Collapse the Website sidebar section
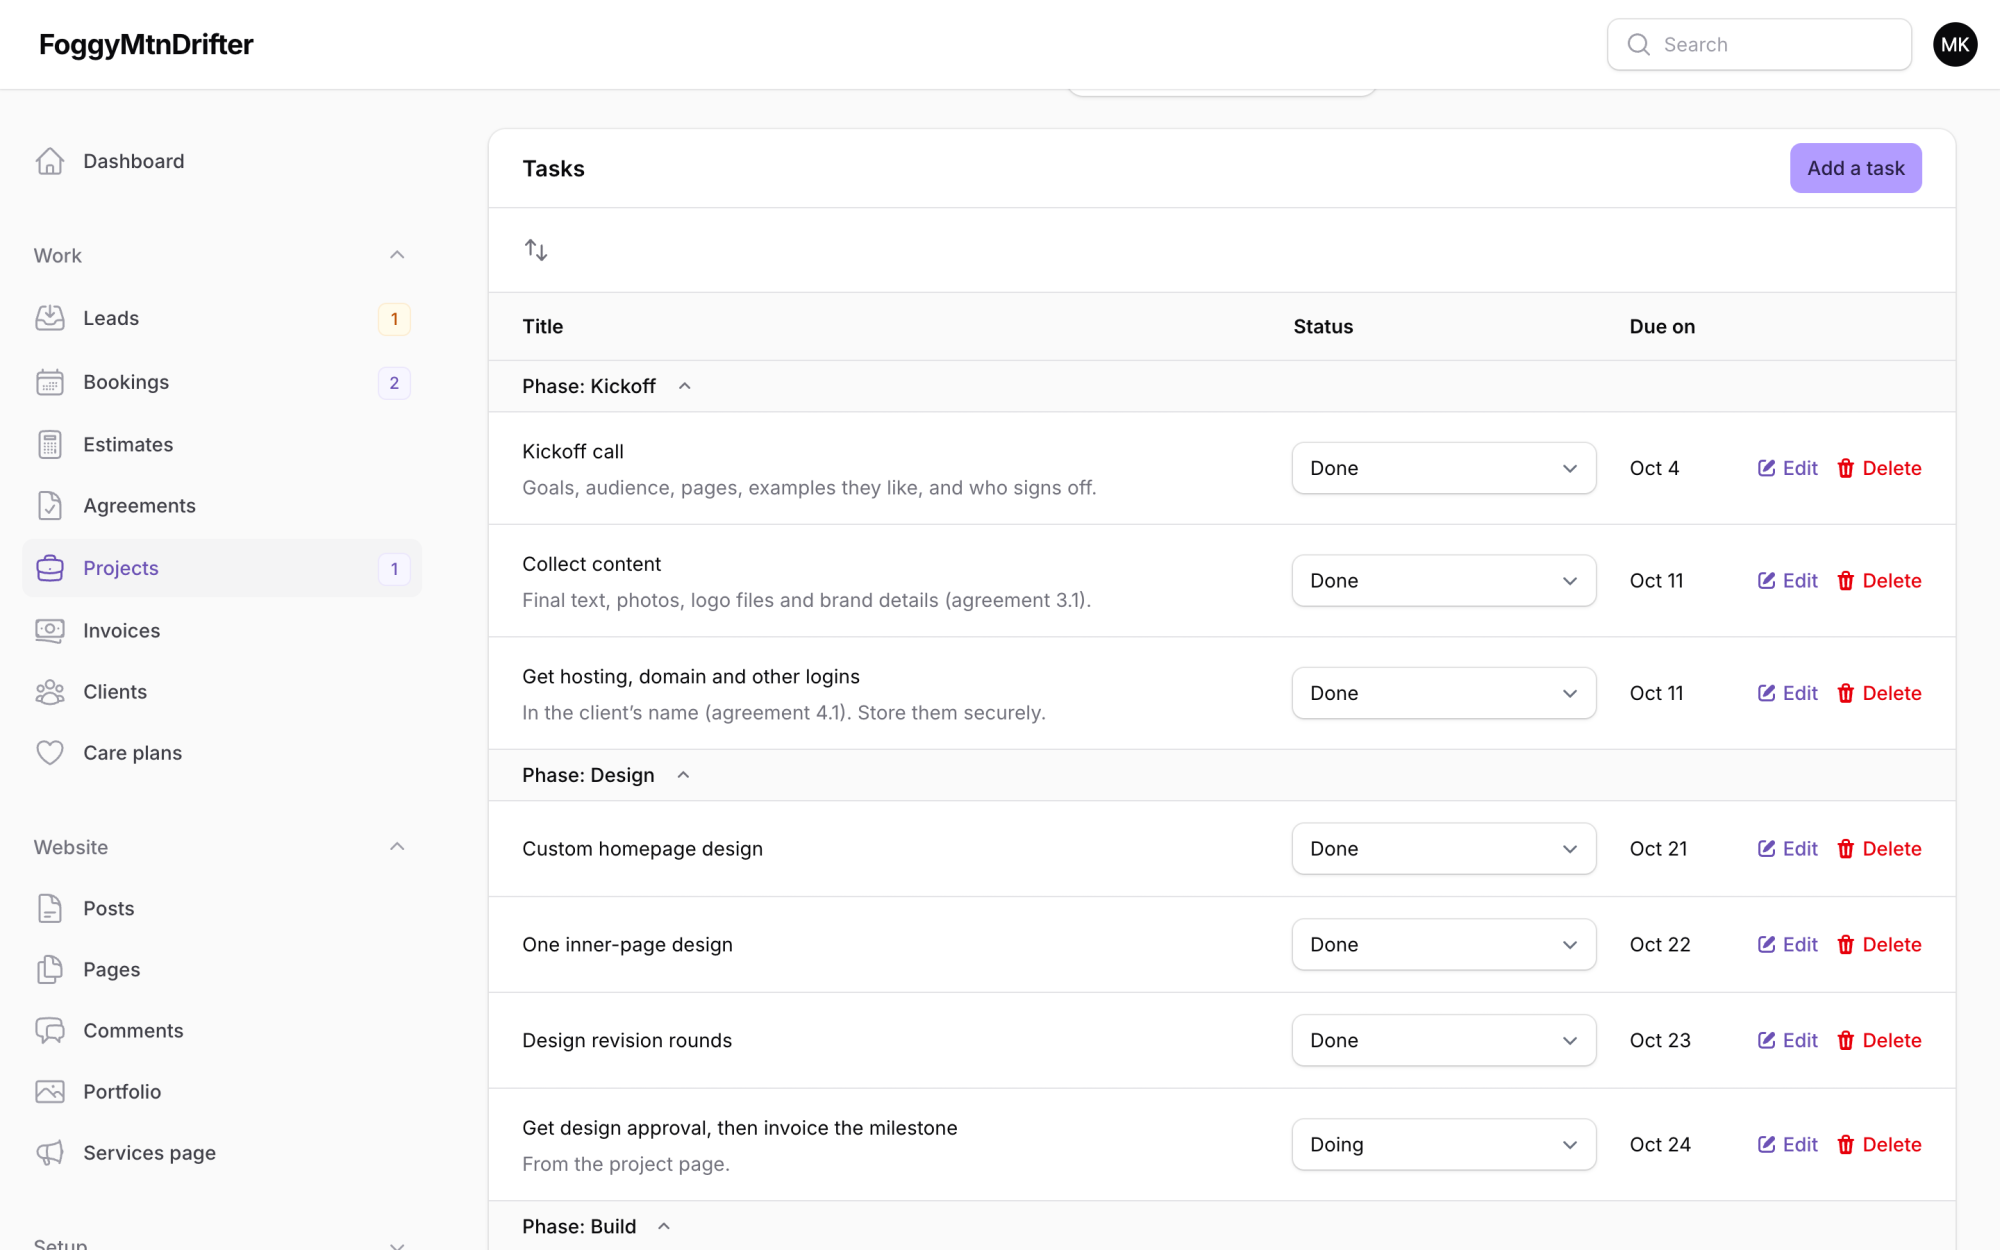The image size is (2000, 1250). [397, 847]
